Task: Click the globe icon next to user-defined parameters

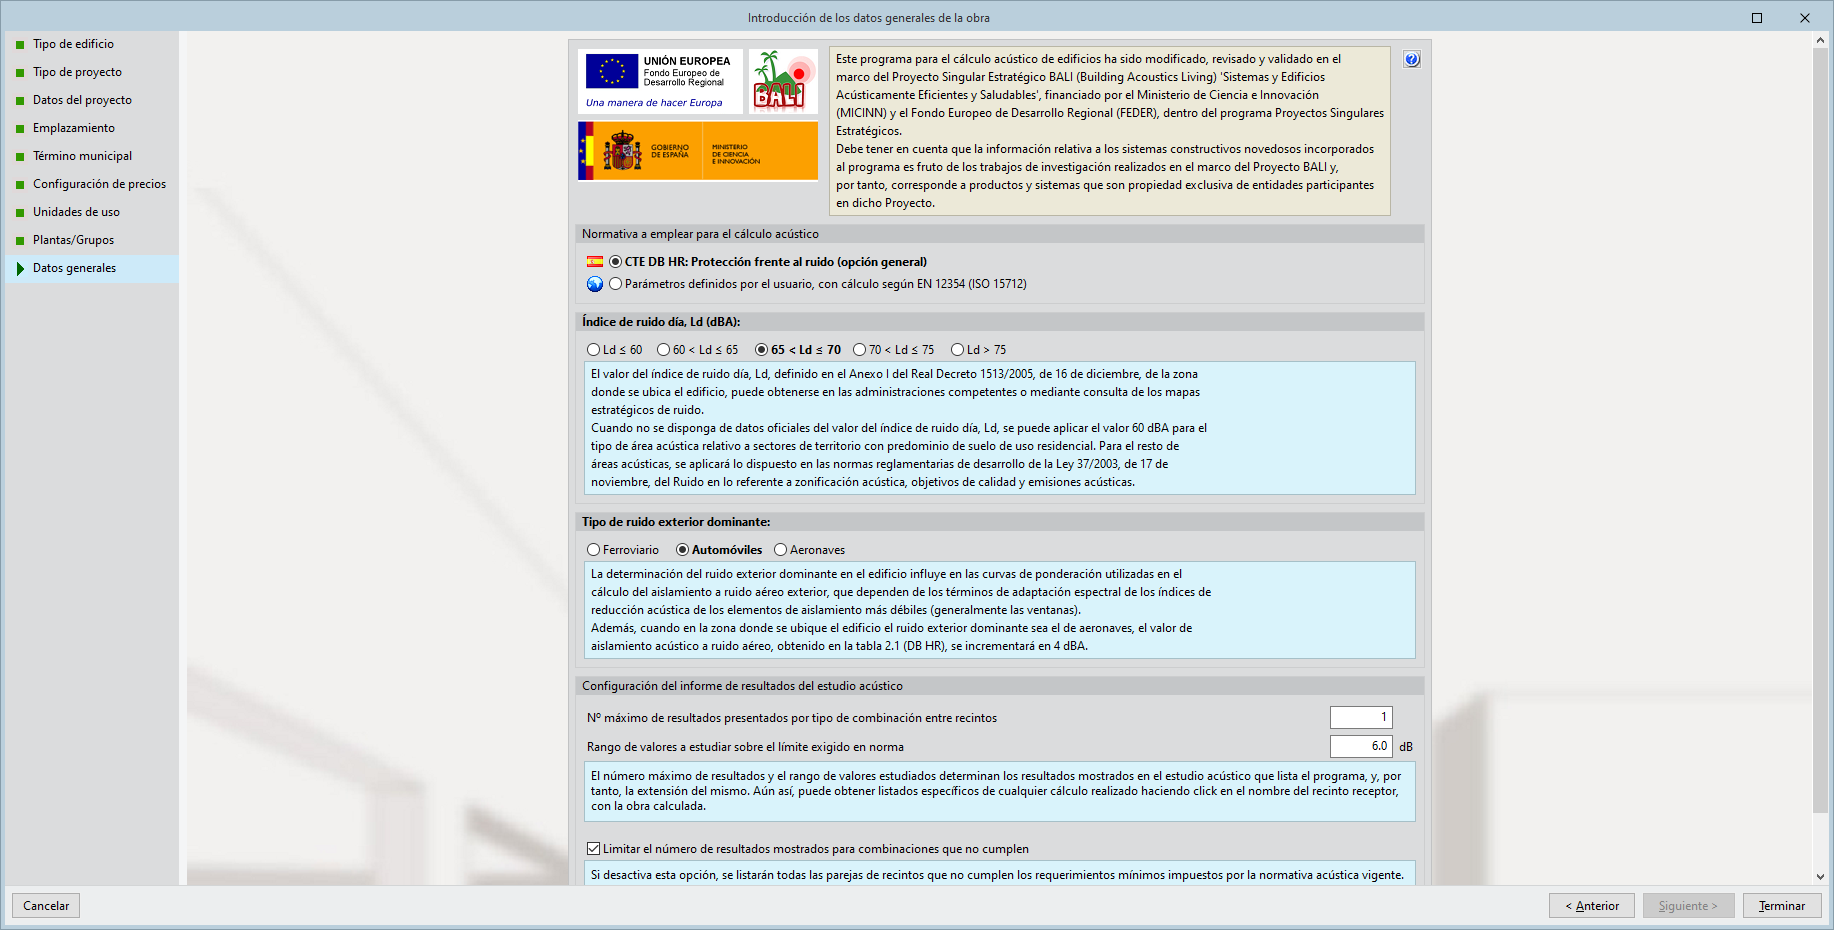Action: [595, 284]
